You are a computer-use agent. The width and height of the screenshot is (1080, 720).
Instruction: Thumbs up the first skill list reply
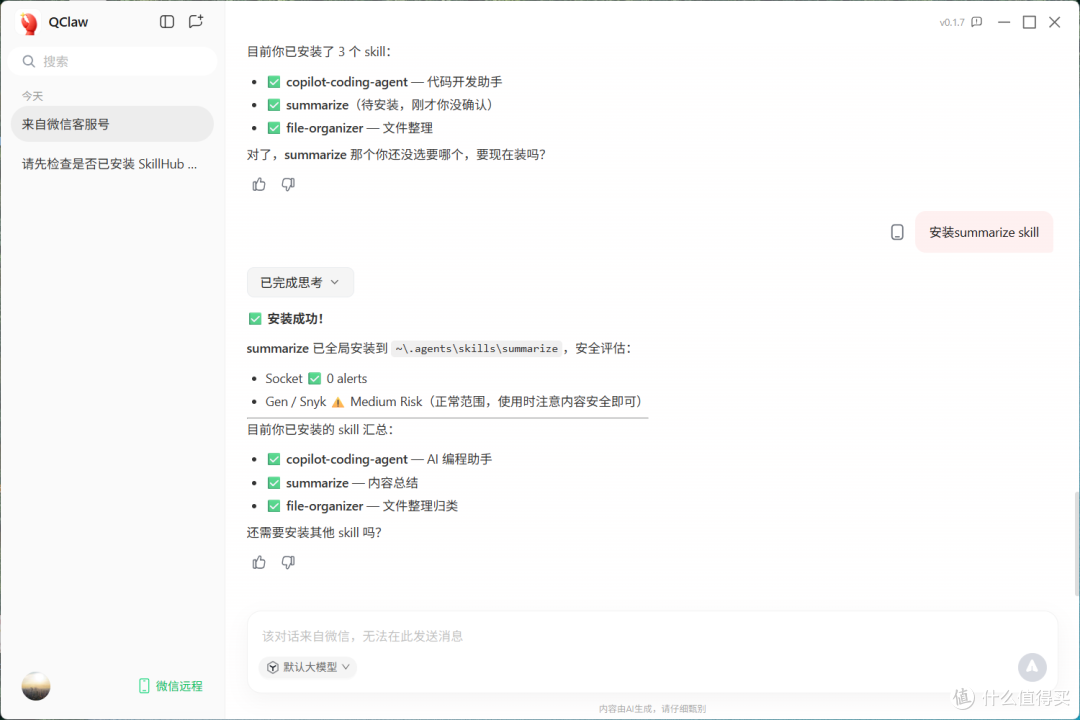coord(259,184)
